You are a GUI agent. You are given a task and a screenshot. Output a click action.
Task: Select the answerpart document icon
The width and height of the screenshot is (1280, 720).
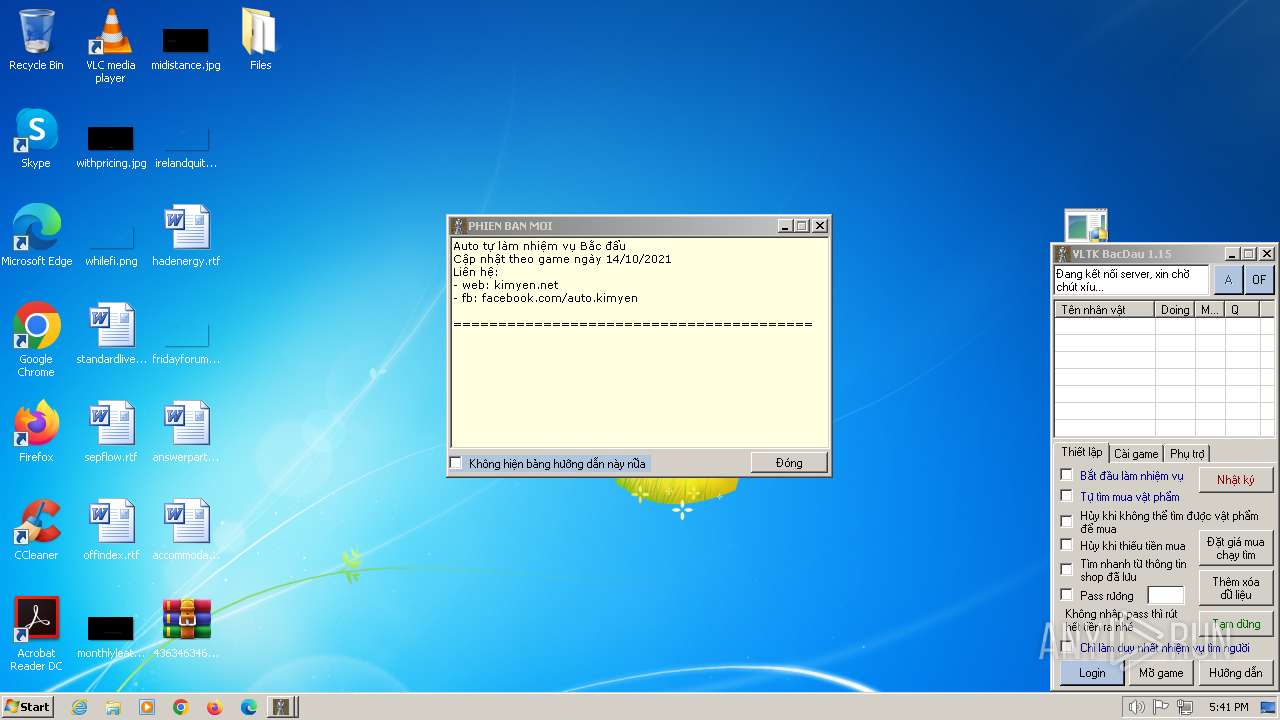pyautogui.click(x=186, y=432)
